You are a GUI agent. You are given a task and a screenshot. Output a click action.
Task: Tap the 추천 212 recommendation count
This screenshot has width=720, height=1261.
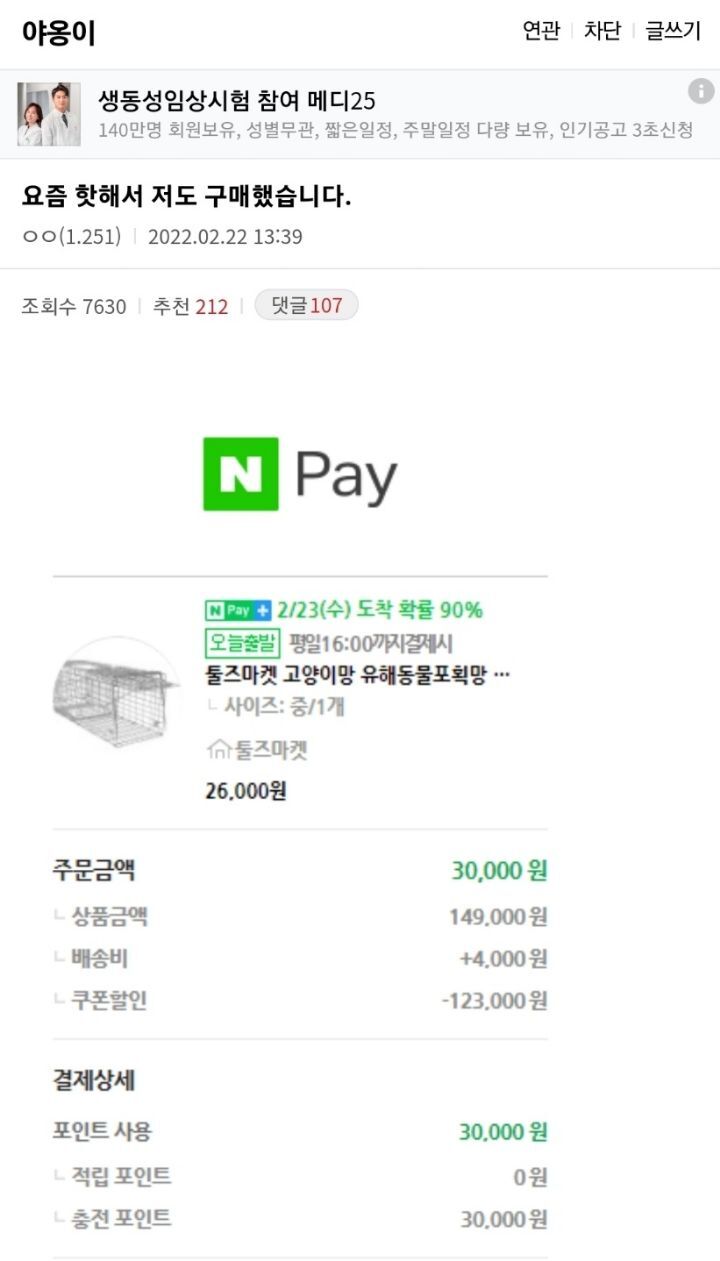click(x=190, y=307)
